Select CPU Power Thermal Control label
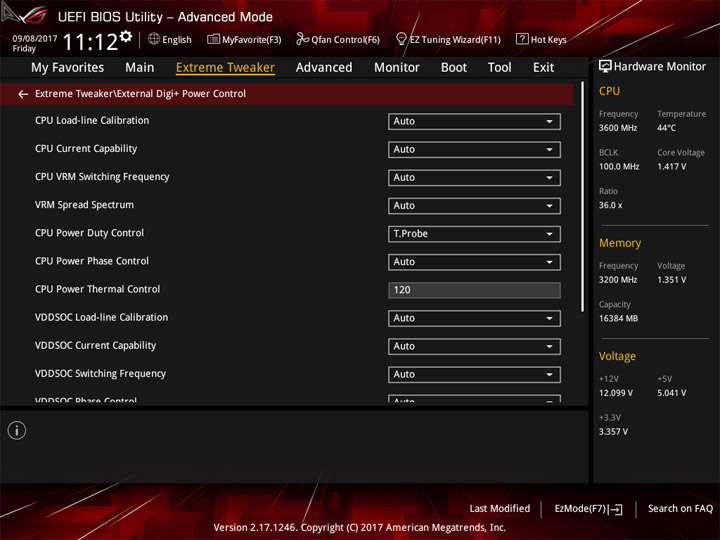 click(97, 289)
